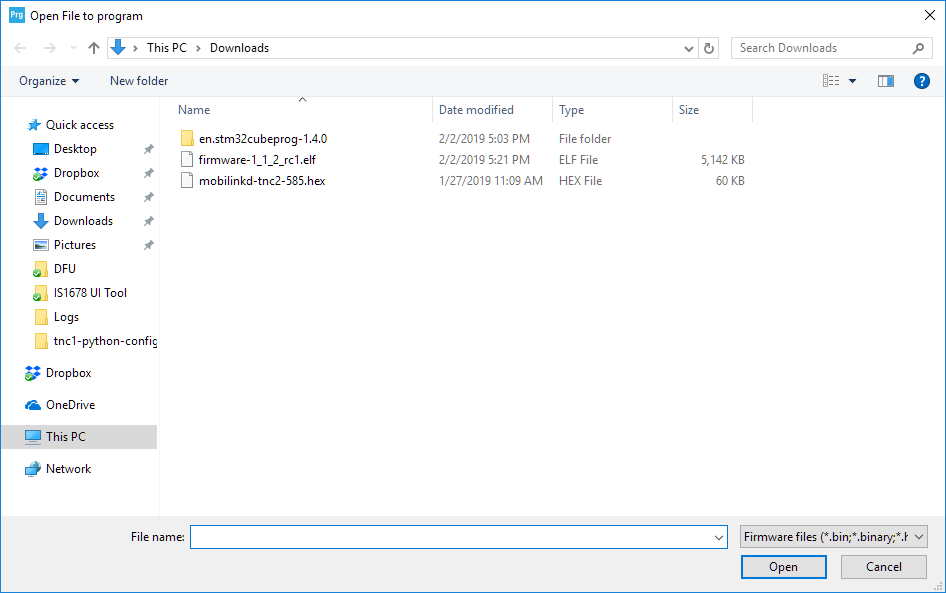Select the top-level Dropbox node
946x593 pixels.
click(x=68, y=373)
